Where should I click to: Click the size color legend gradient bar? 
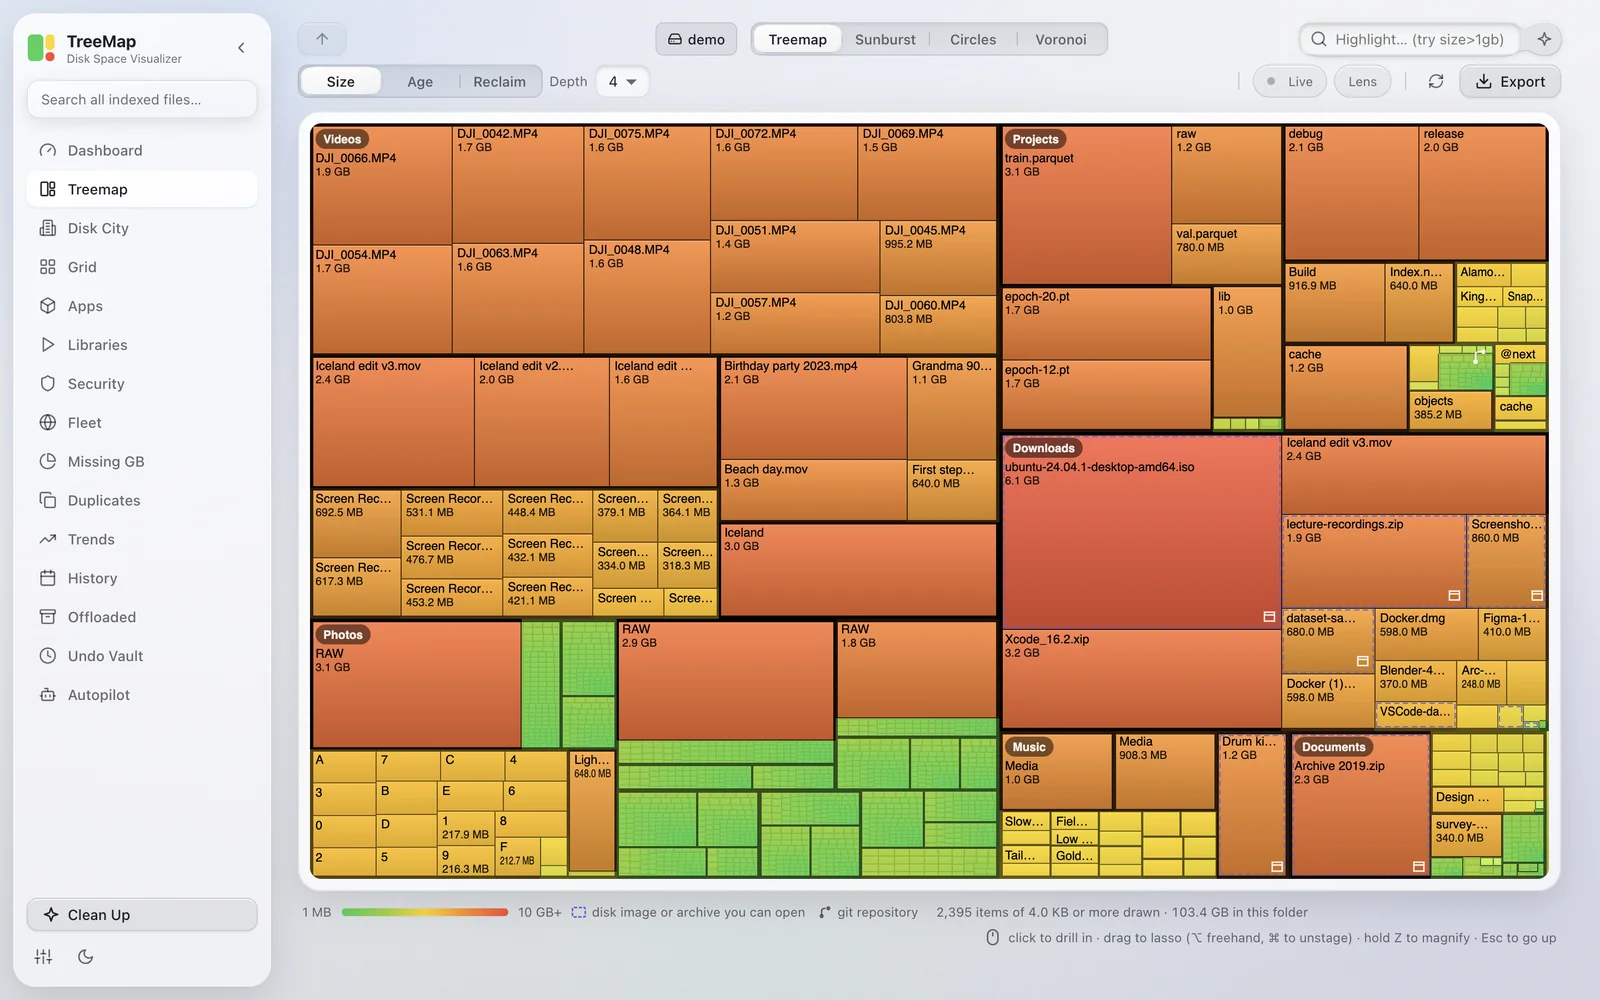(425, 912)
